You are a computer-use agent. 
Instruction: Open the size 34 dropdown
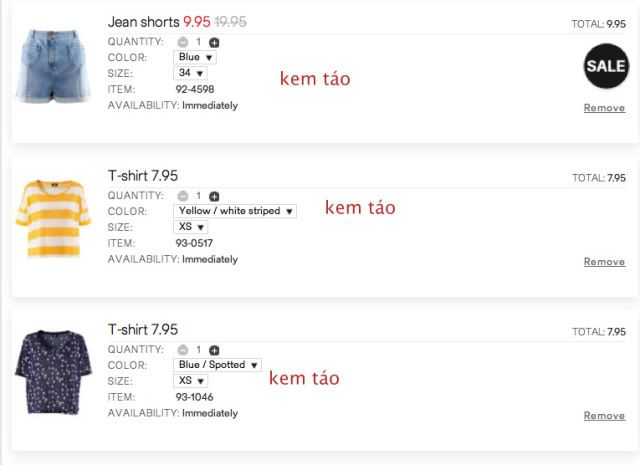pyautogui.click(x=190, y=73)
